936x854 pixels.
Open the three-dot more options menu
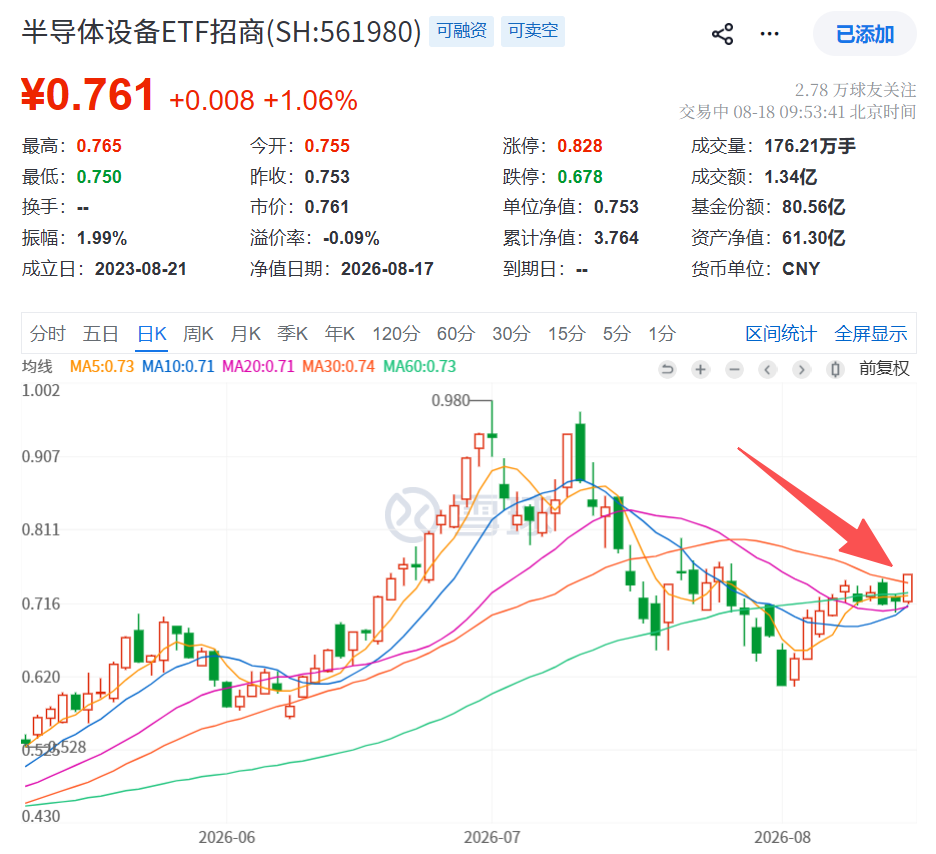click(769, 34)
